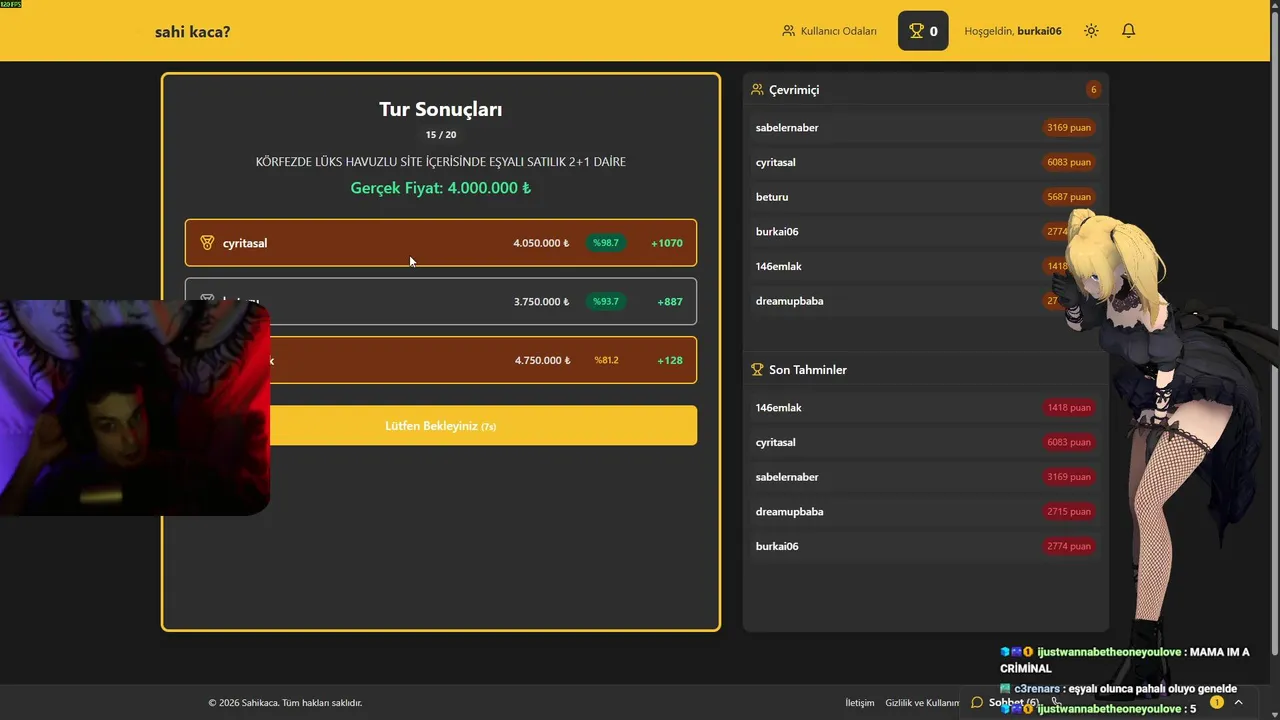Click the gold medal icon beside cyritasal
This screenshot has height=720, width=1280.
[207, 243]
